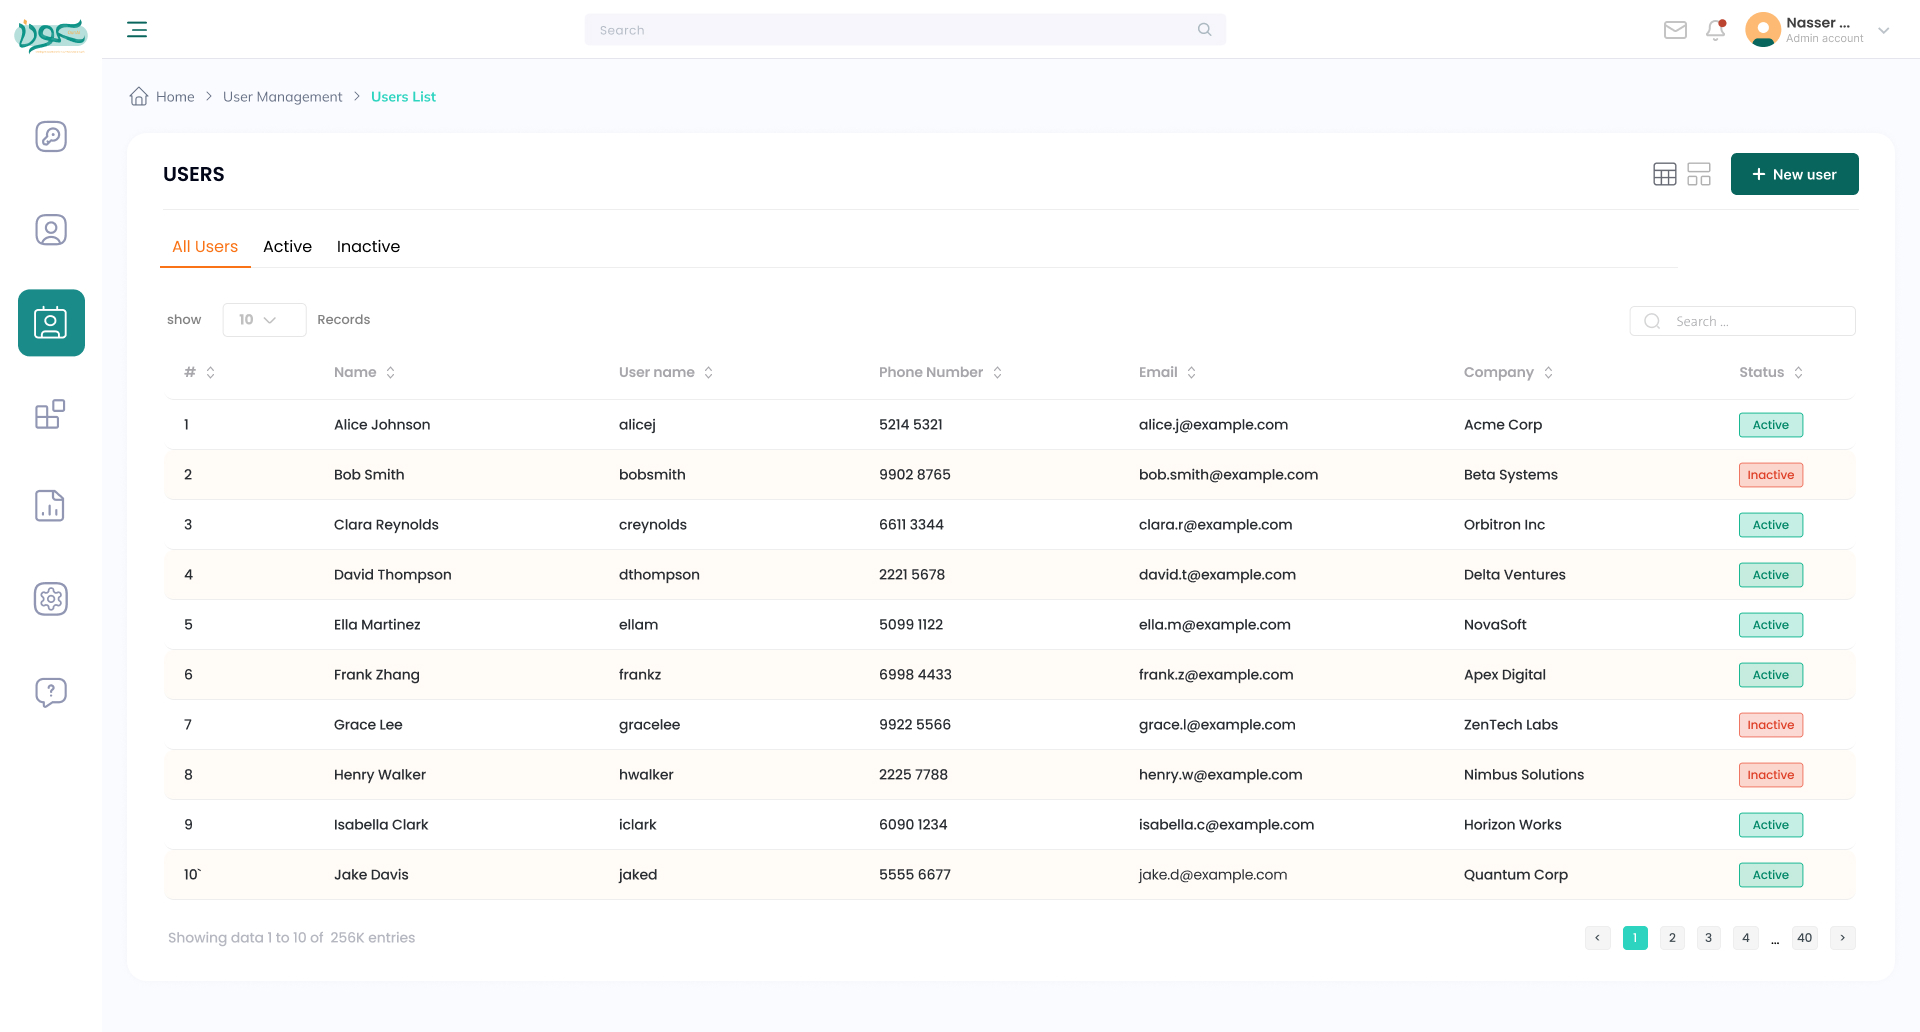Go to pagination page 3
Image resolution: width=1920 pixels, height=1032 pixels.
pyautogui.click(x=1708, y=938)
